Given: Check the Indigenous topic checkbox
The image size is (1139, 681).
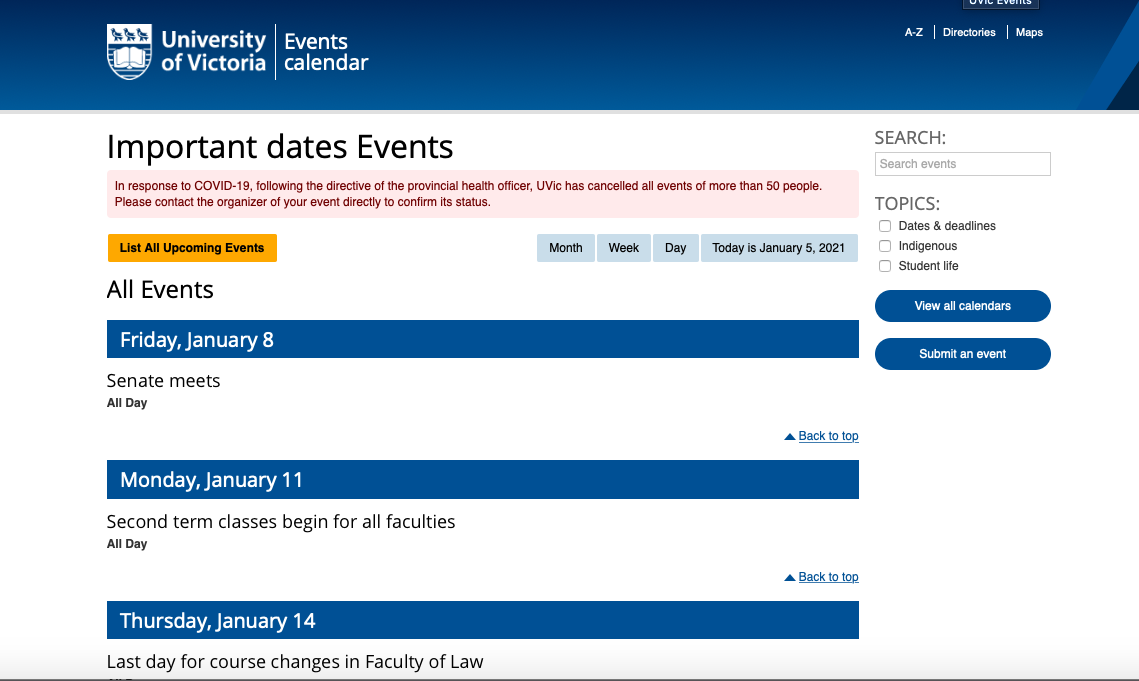Looking at the screenshot, I should (x=885, y=246).
